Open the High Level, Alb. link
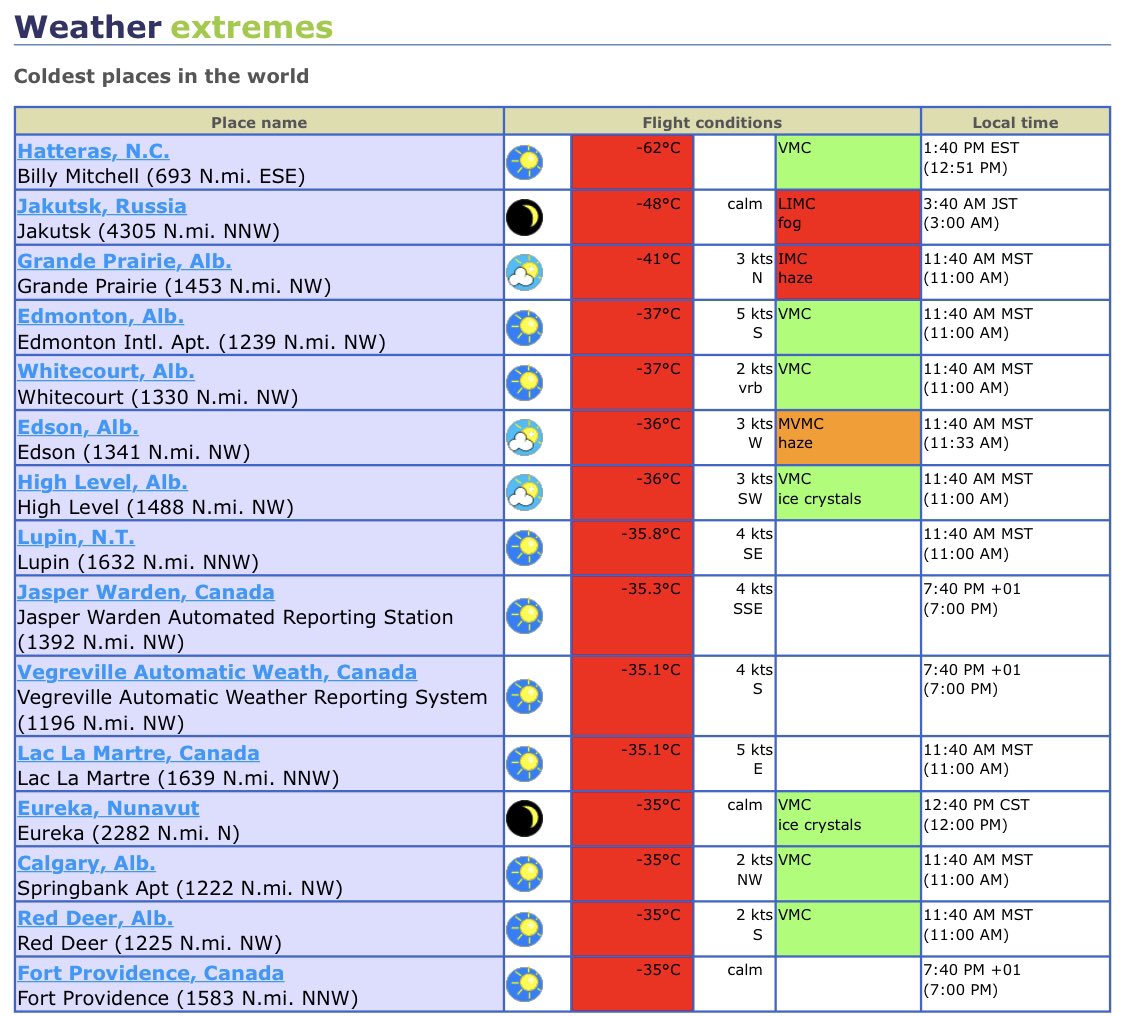 [102, 482]
